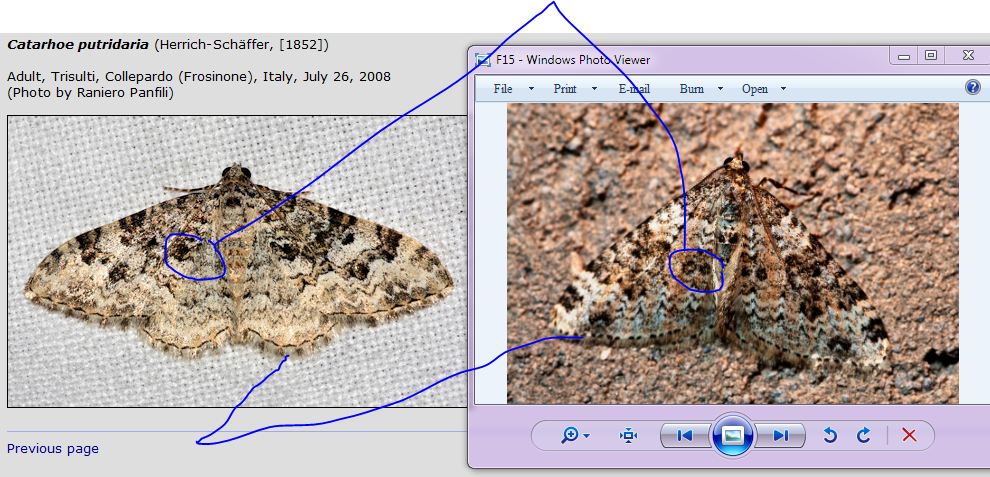
Task: Click the E-mail toolbar button
Action: (634, 89)
